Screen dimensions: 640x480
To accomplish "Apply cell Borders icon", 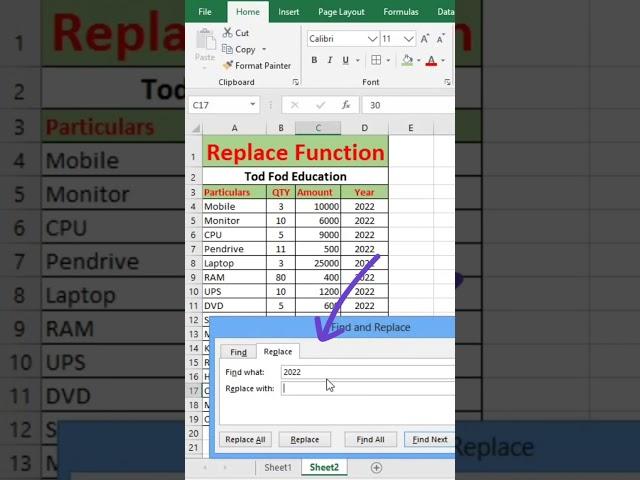I will point(376,60).
